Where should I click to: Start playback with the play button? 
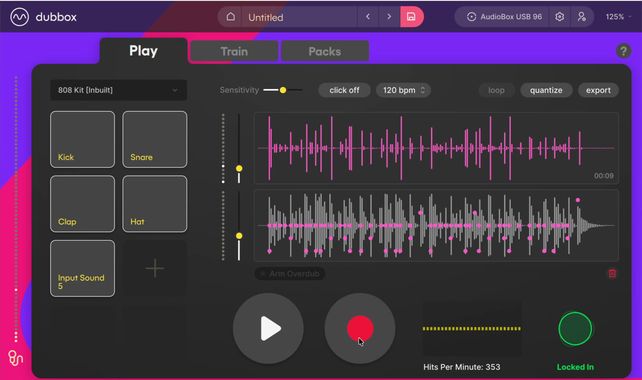tap(268, 328)
